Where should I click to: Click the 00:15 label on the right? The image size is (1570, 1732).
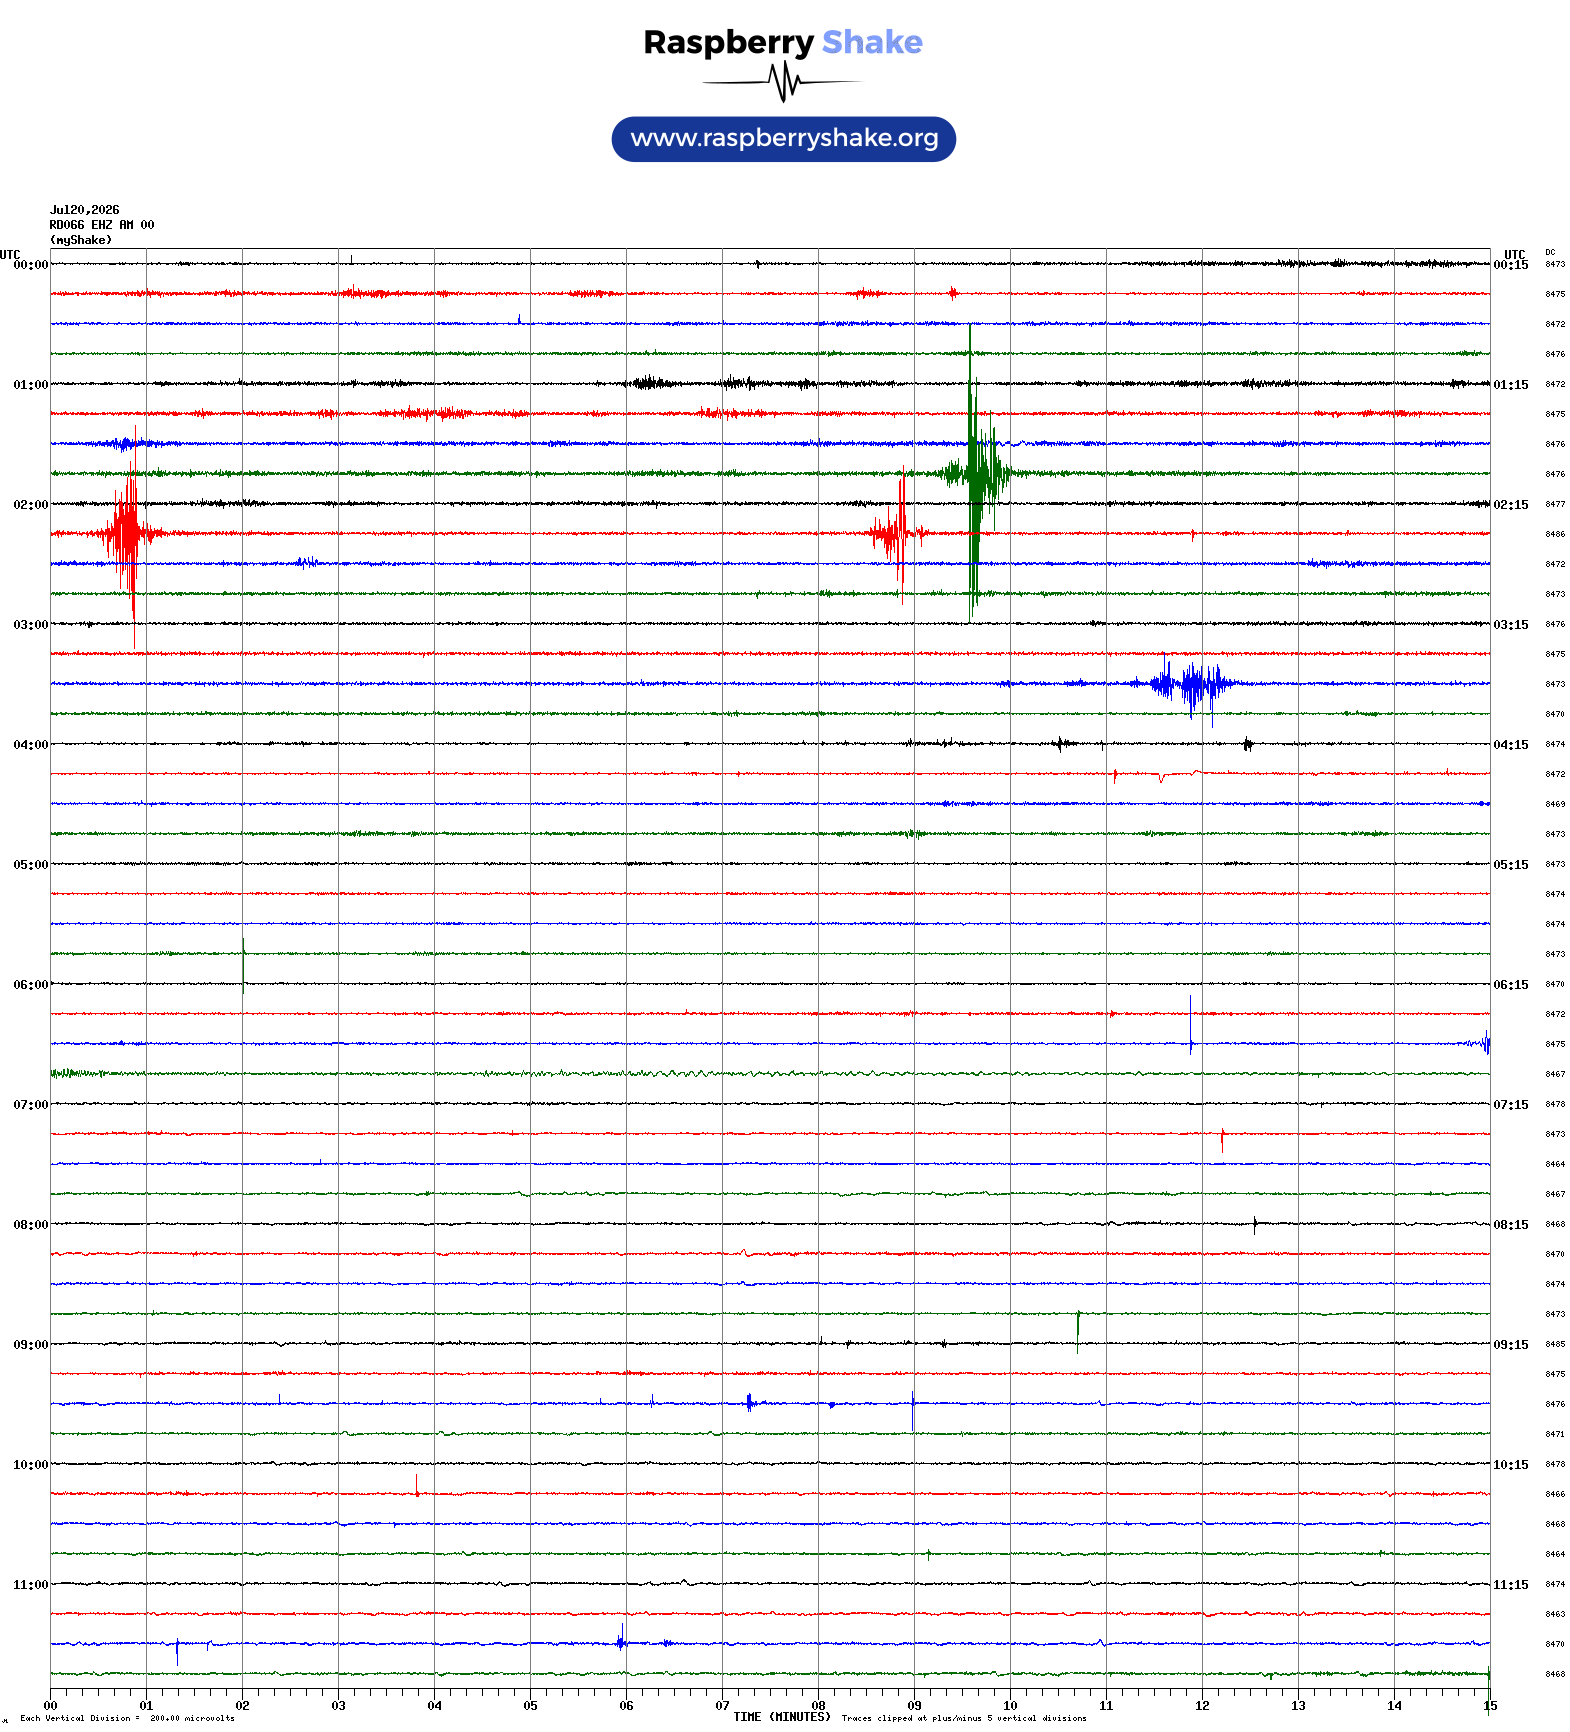tap(1511, 265)
